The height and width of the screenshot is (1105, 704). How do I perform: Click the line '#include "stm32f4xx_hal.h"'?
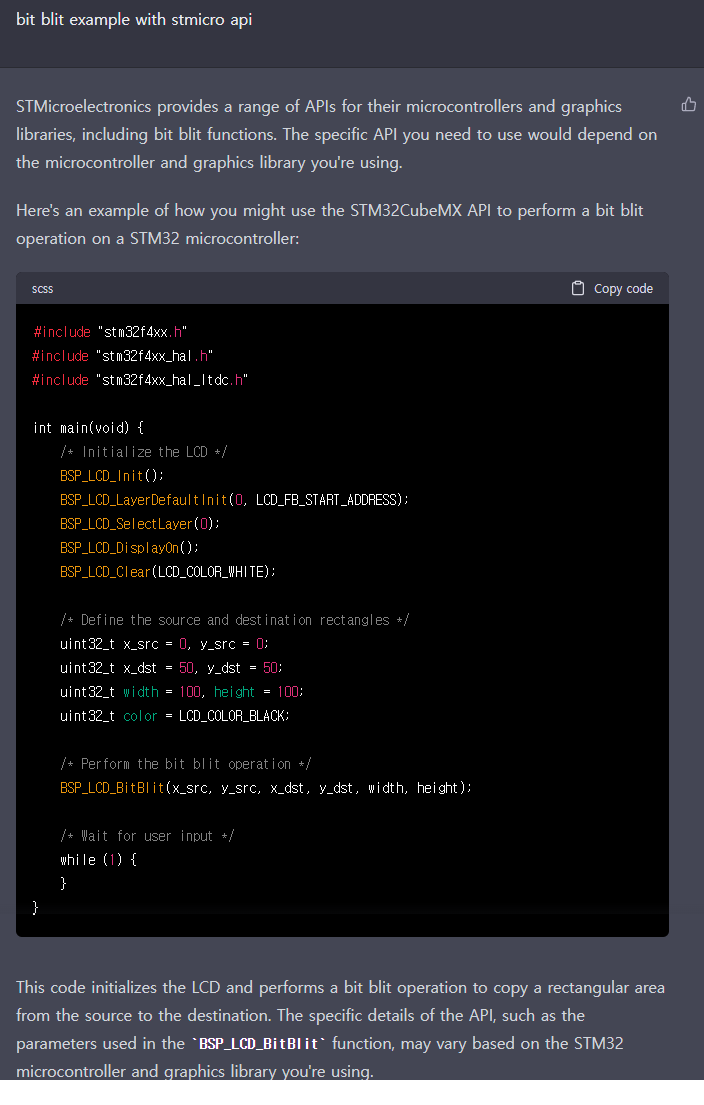point(123,356)
